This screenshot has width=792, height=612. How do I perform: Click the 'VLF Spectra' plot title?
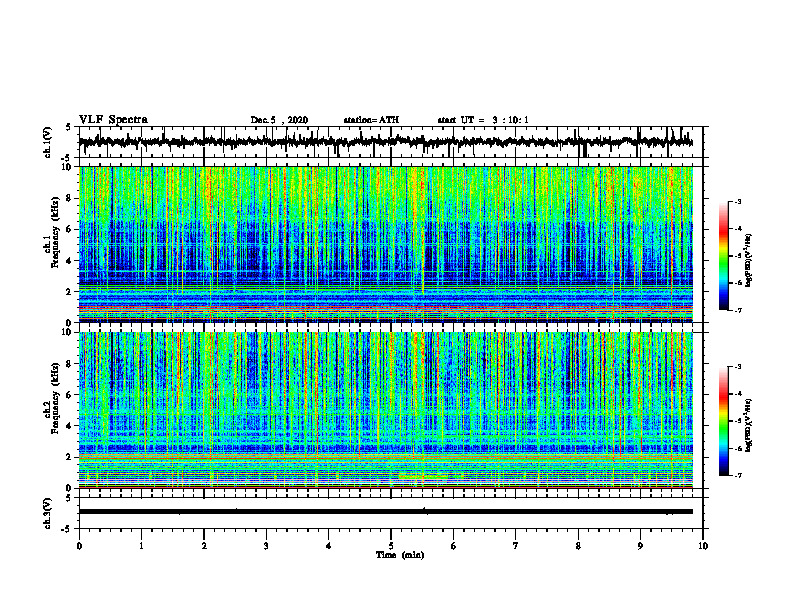[x=113, y=120]
